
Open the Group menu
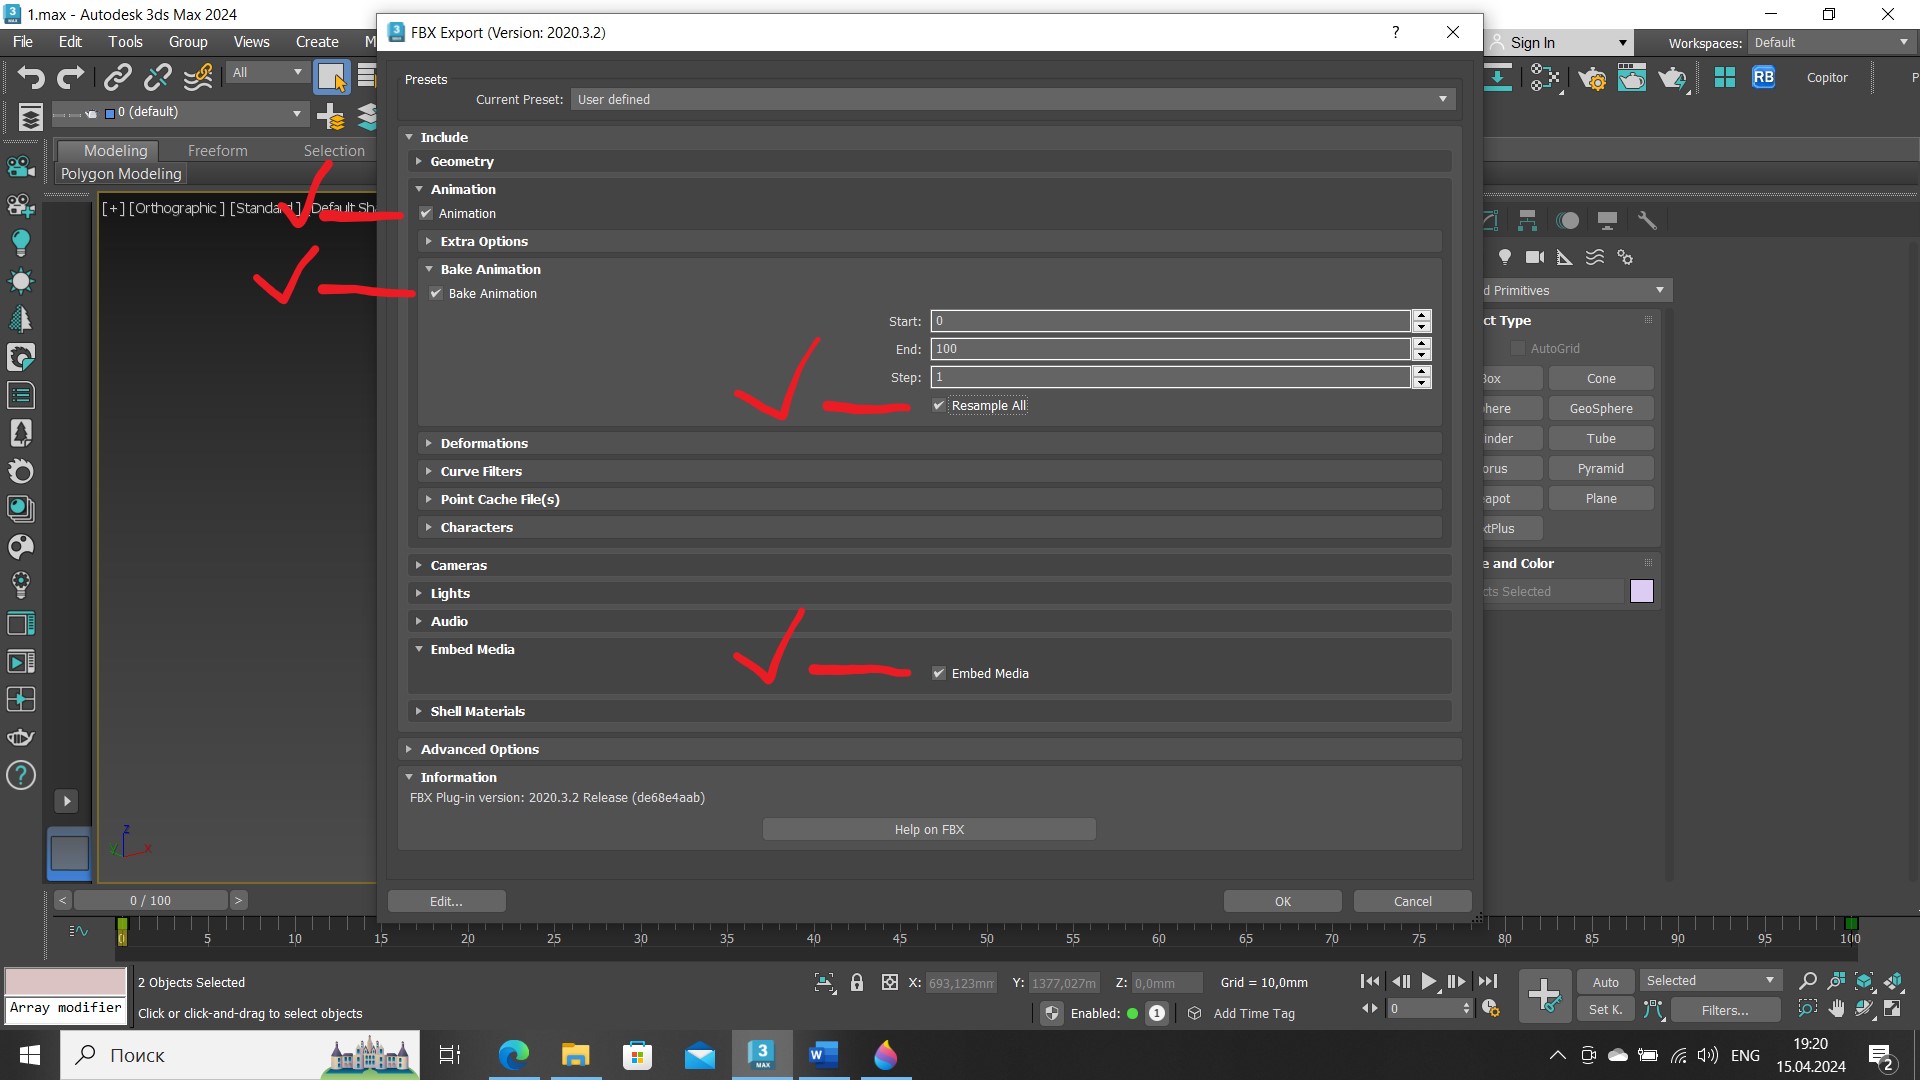(188, 41)
